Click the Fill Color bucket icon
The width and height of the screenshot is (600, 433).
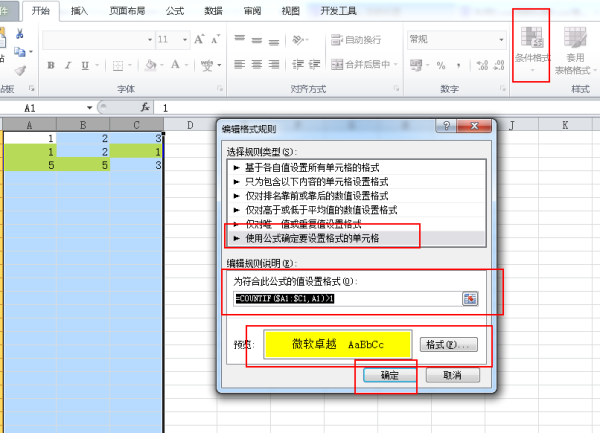point(150,65)
